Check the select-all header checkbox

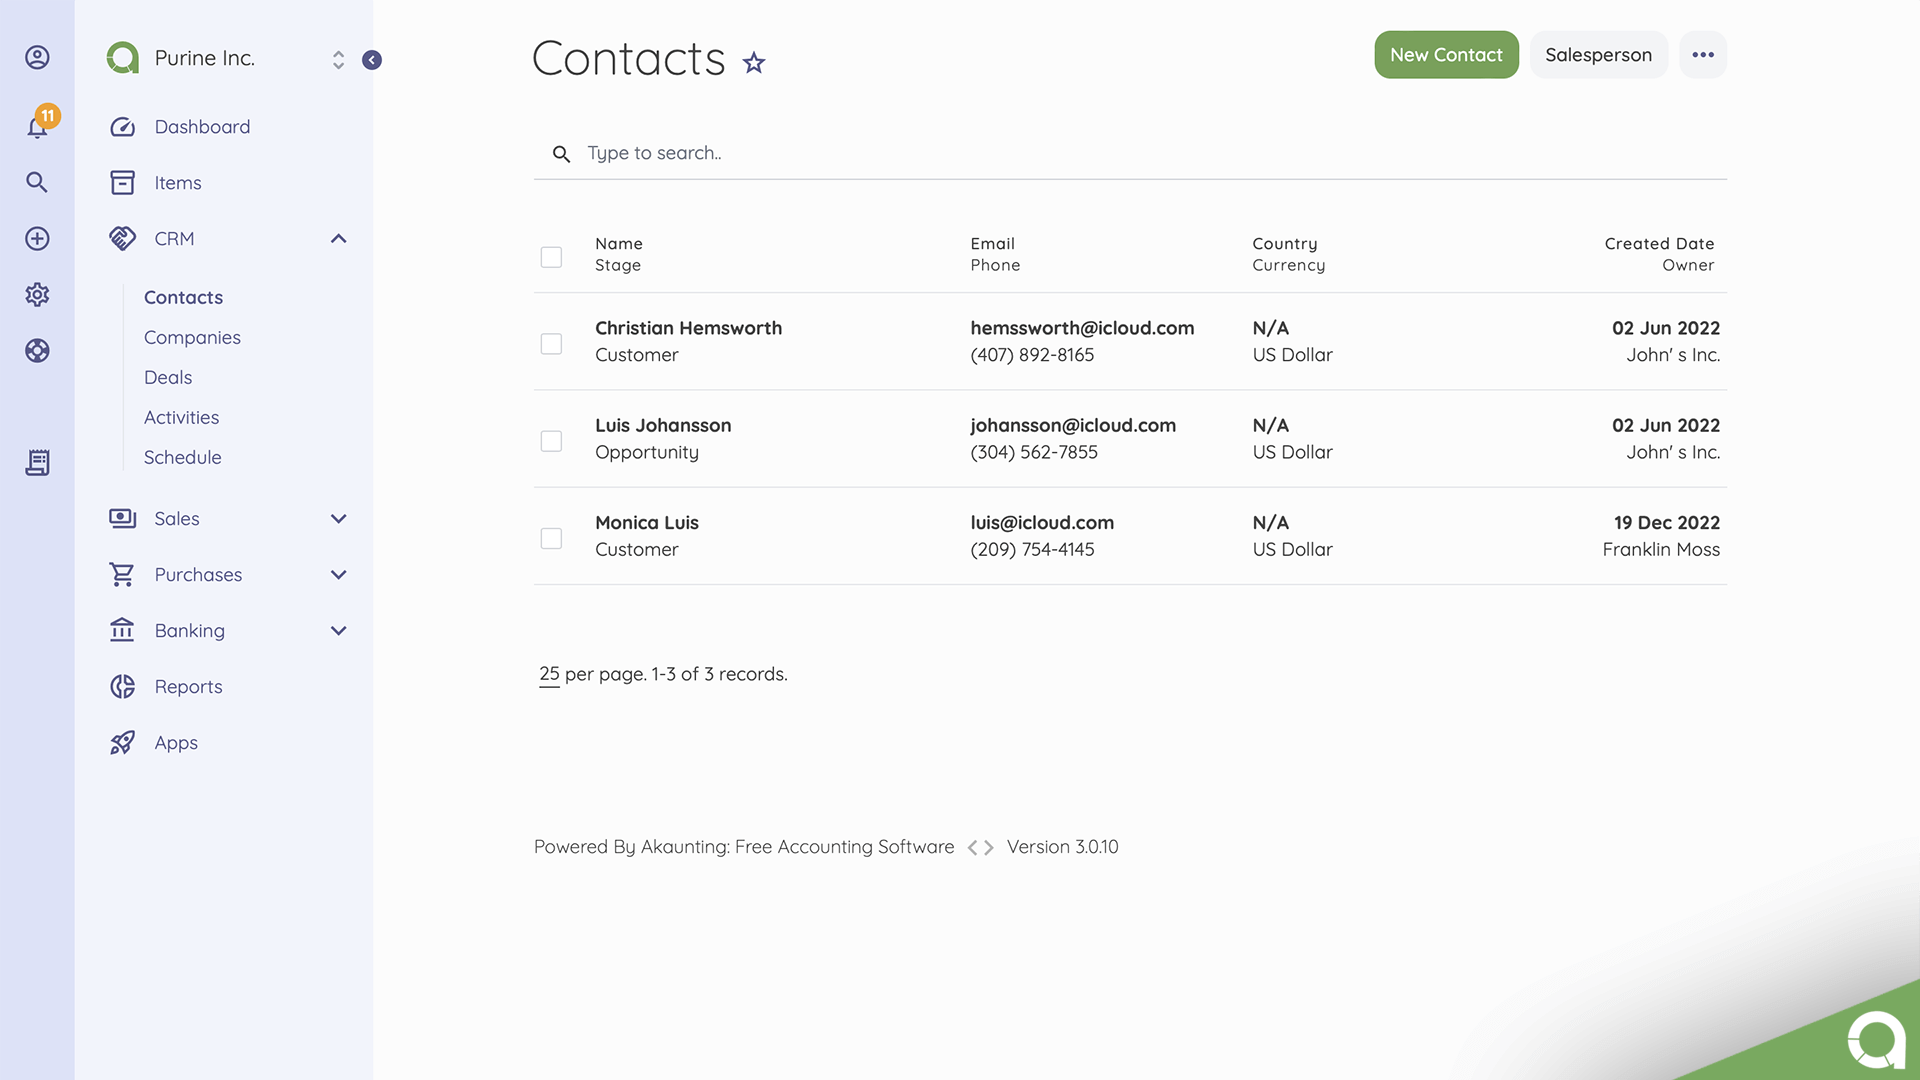tap(551, 257)
